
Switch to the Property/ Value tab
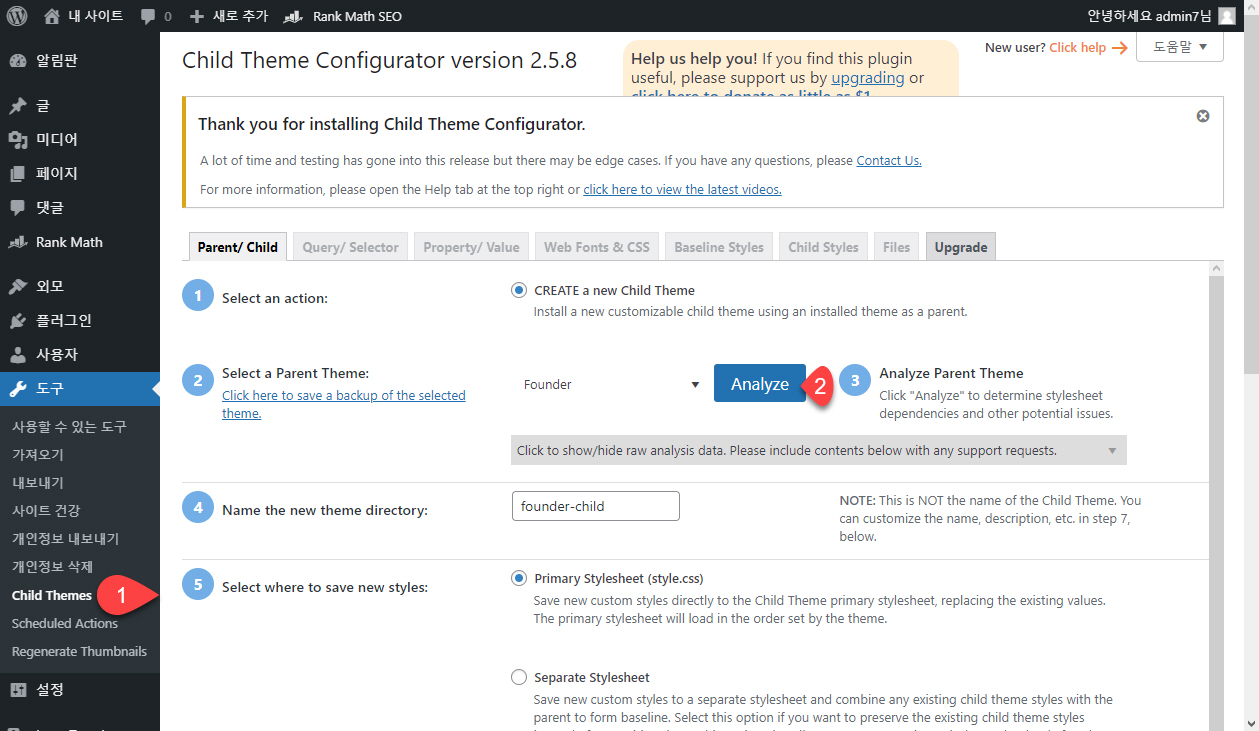[471, 247]
